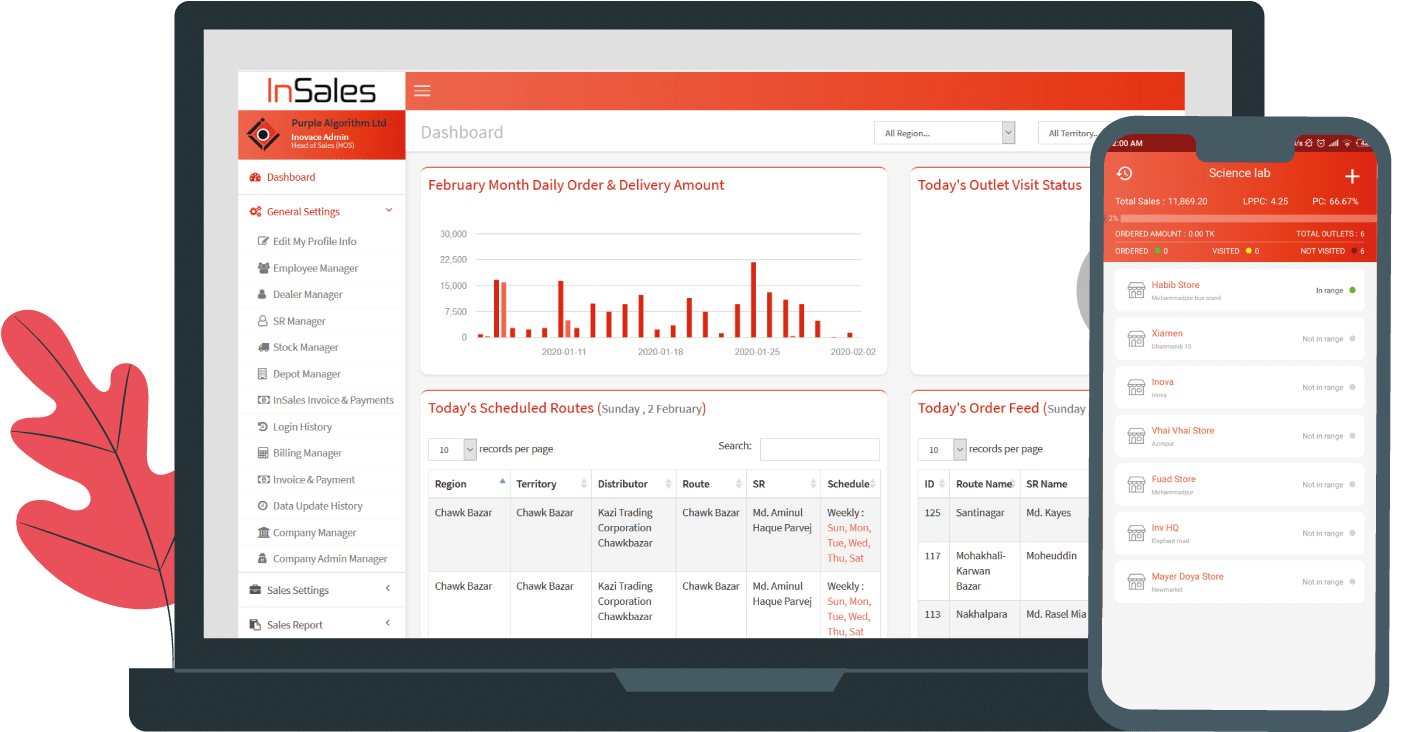This screenshot has width=1406, height=732.
Task: Open Company Manager menu item
Action: 321,533
